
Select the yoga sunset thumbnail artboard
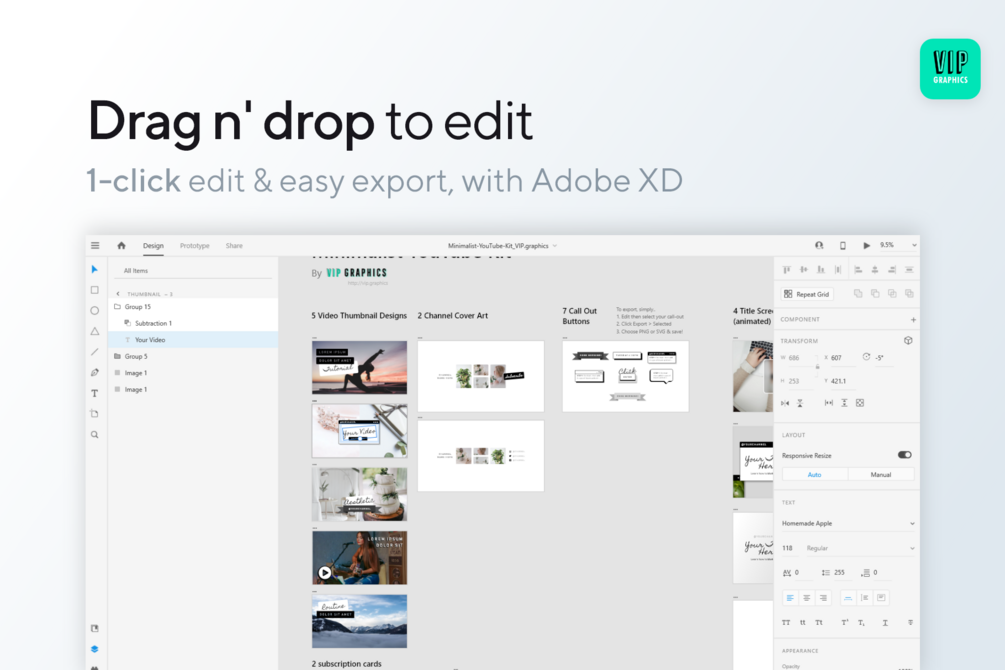(360, 367)
